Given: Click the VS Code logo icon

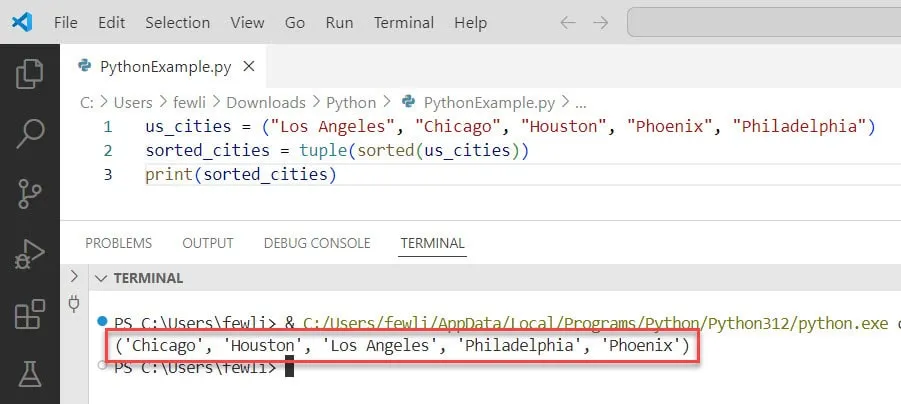Looking at the screenshot, I should (x=23, y=22).
